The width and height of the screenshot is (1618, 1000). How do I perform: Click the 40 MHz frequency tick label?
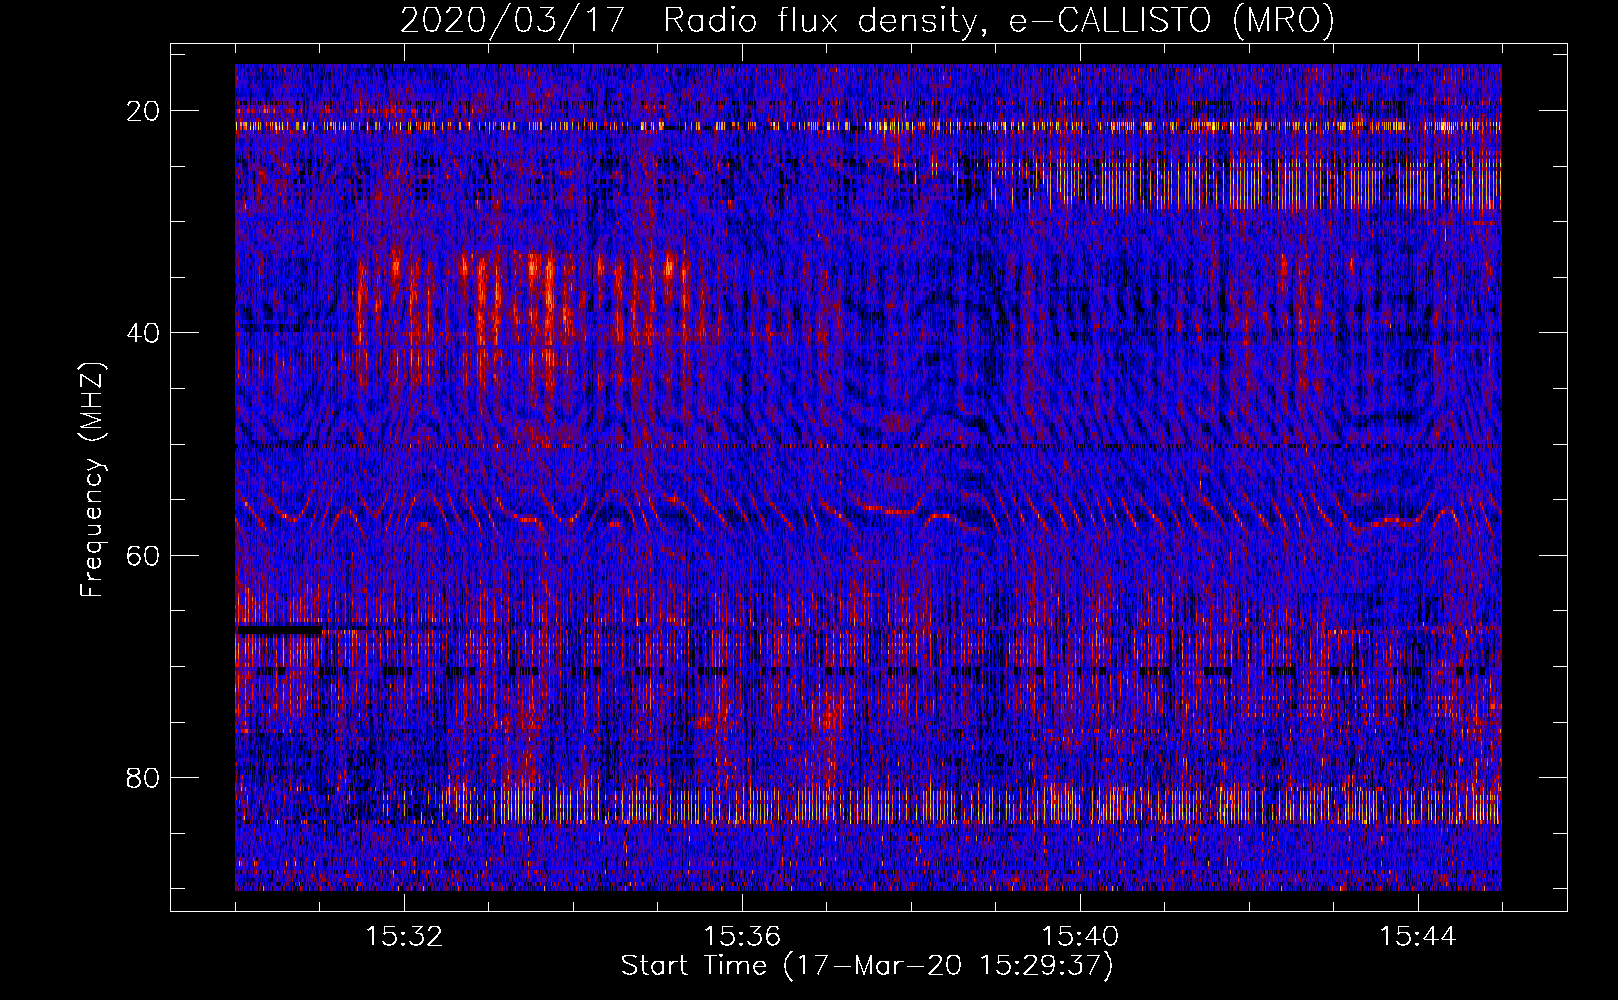[x=144, y=333]
